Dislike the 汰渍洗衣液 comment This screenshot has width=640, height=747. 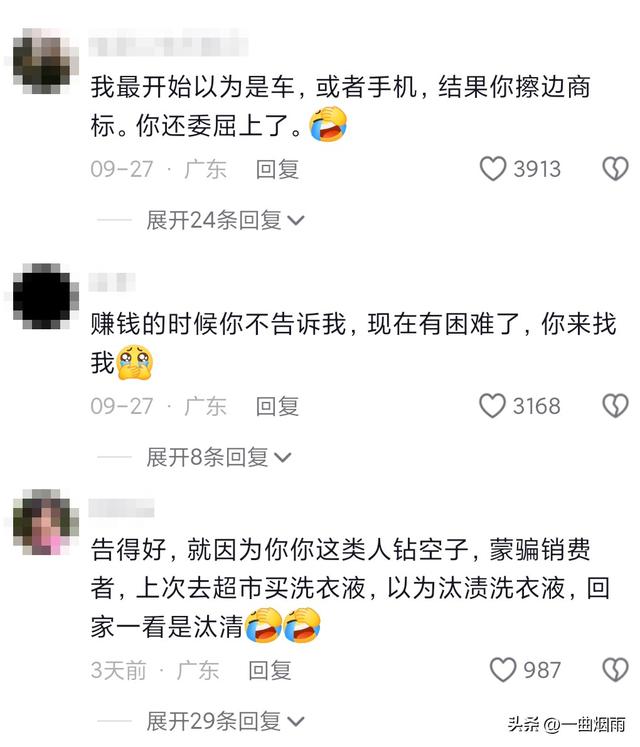tap(615, 670)
